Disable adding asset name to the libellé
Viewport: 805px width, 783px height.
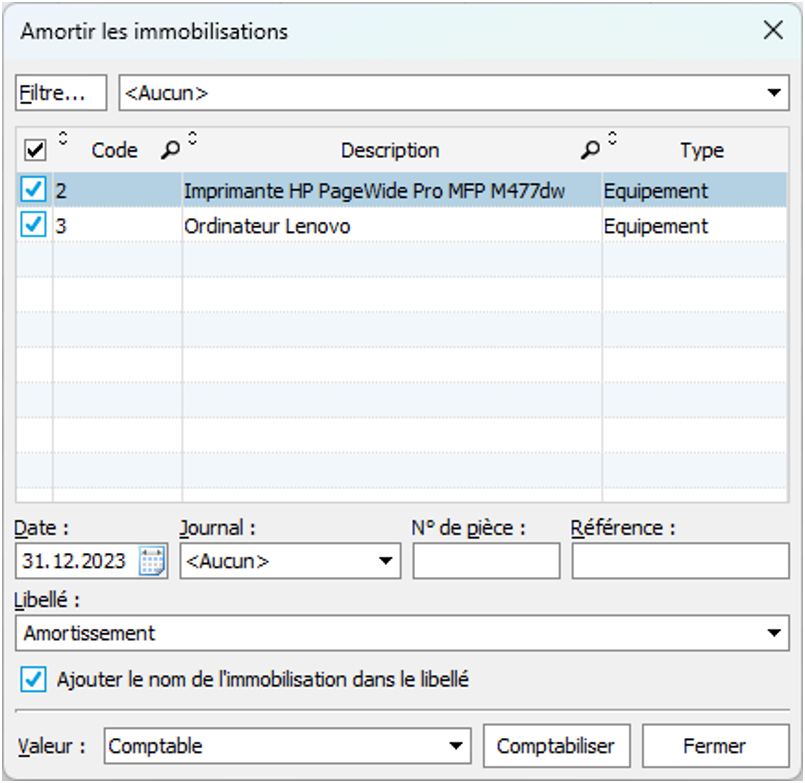tap(35, 680)
